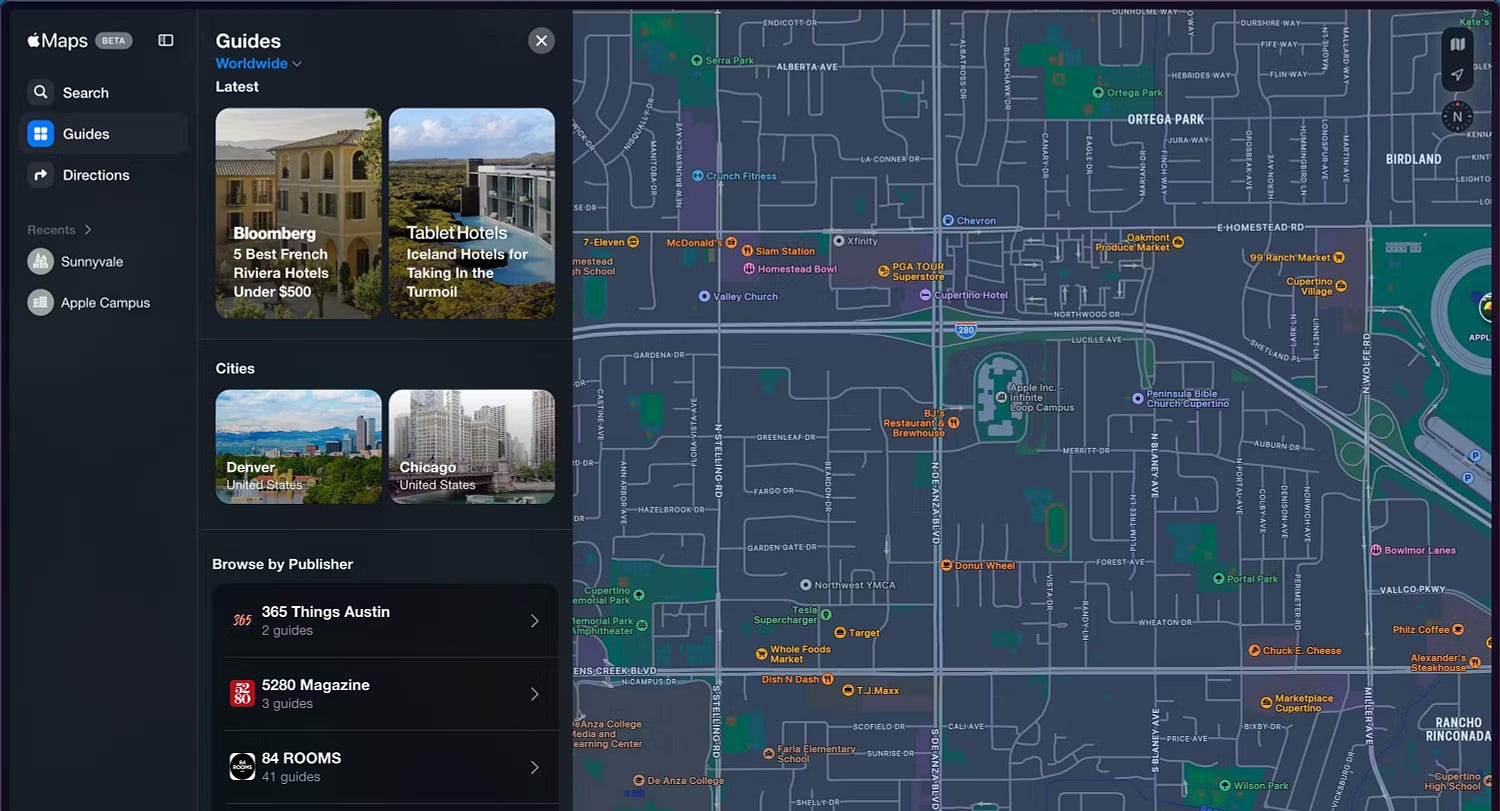Click the current location arrow icon

click(x=1457, y=75)
